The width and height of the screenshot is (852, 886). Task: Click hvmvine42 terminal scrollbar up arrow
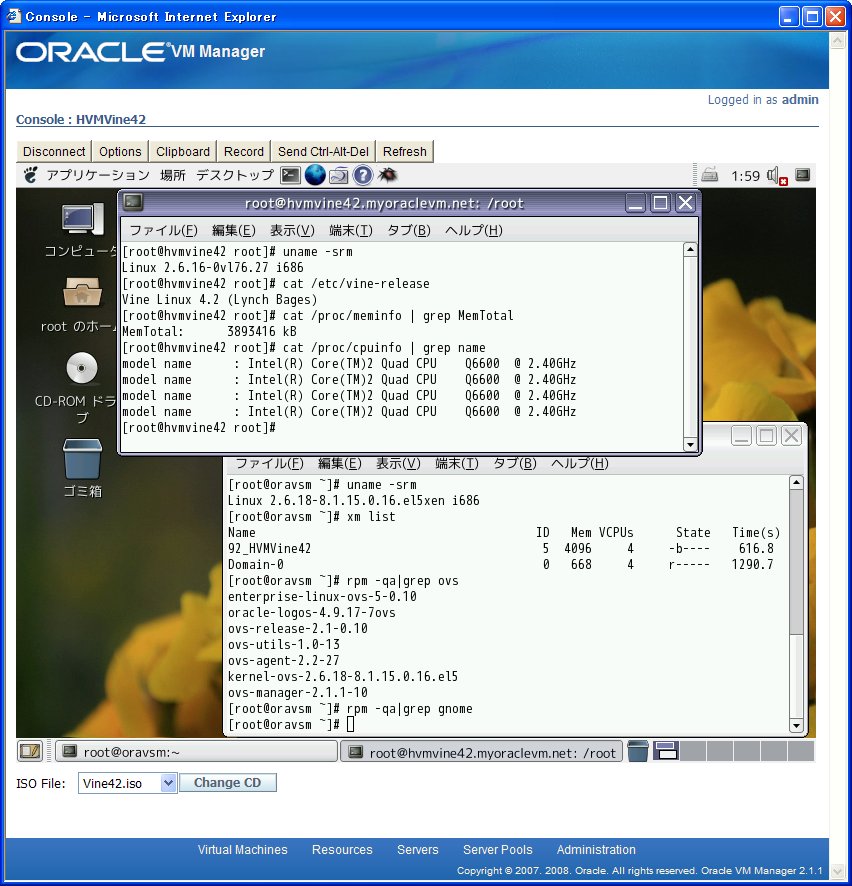tap(690, 249)
